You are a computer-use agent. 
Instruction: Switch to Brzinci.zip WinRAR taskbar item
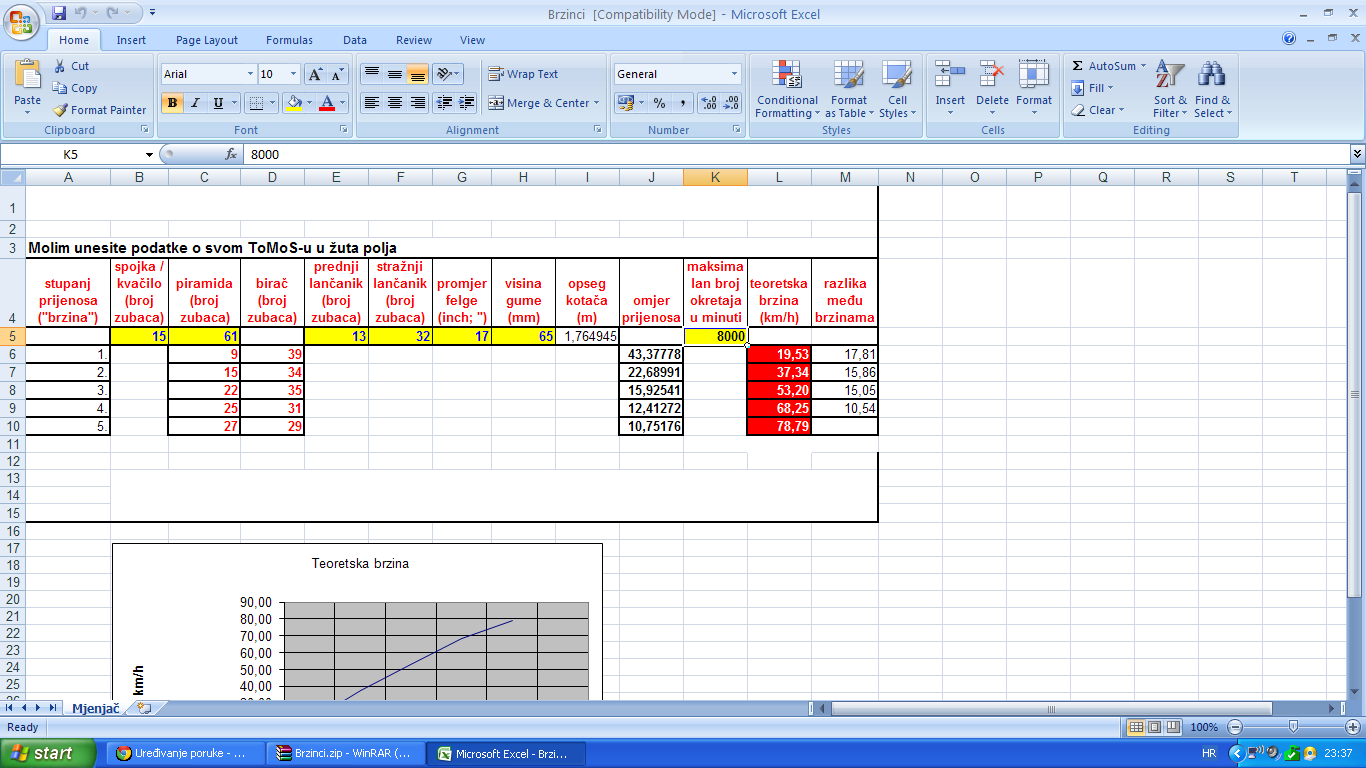coord(347,753)
